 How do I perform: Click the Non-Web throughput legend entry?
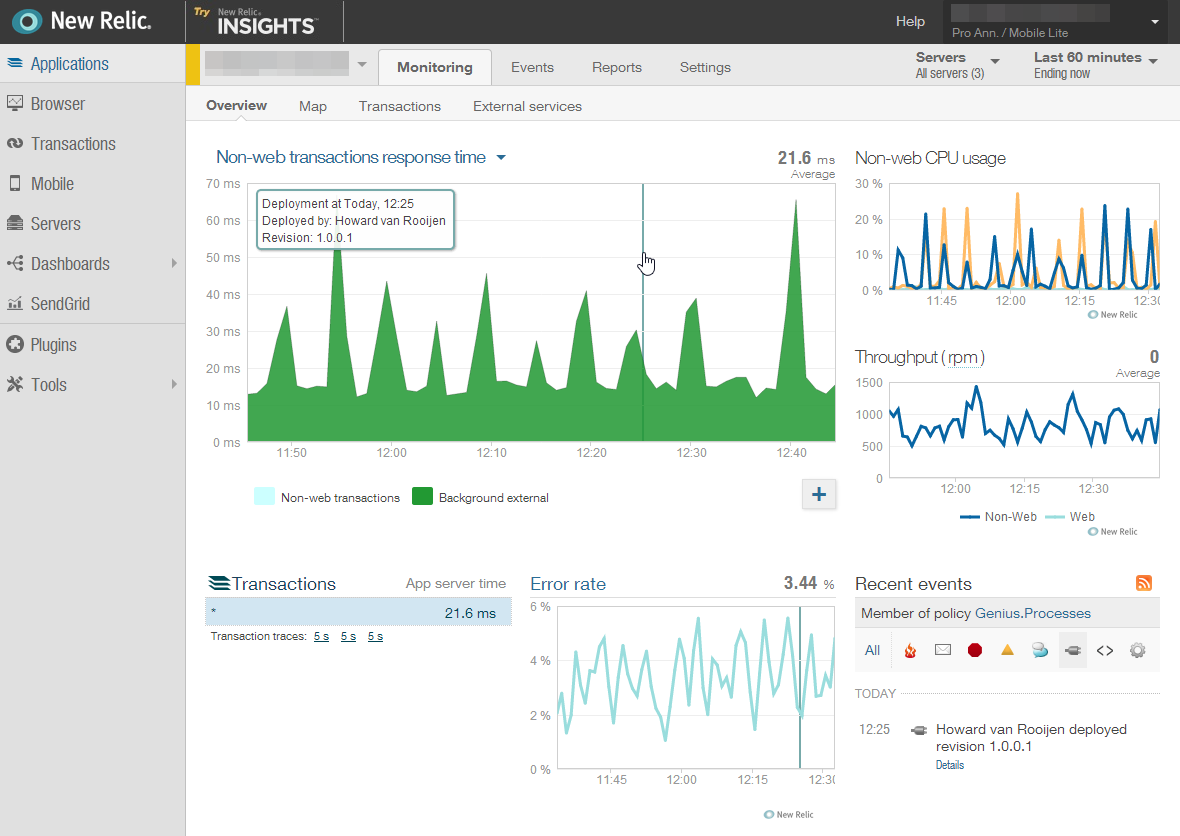click(x=999, y=517)
